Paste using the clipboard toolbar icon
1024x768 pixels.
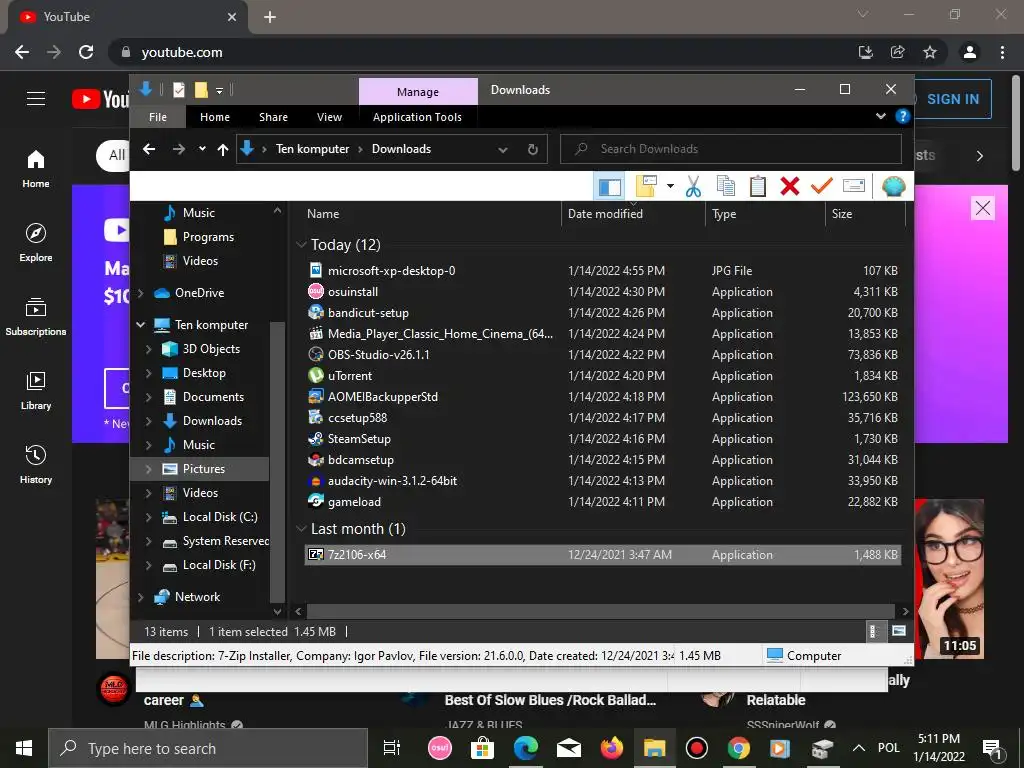click(758, 186)
